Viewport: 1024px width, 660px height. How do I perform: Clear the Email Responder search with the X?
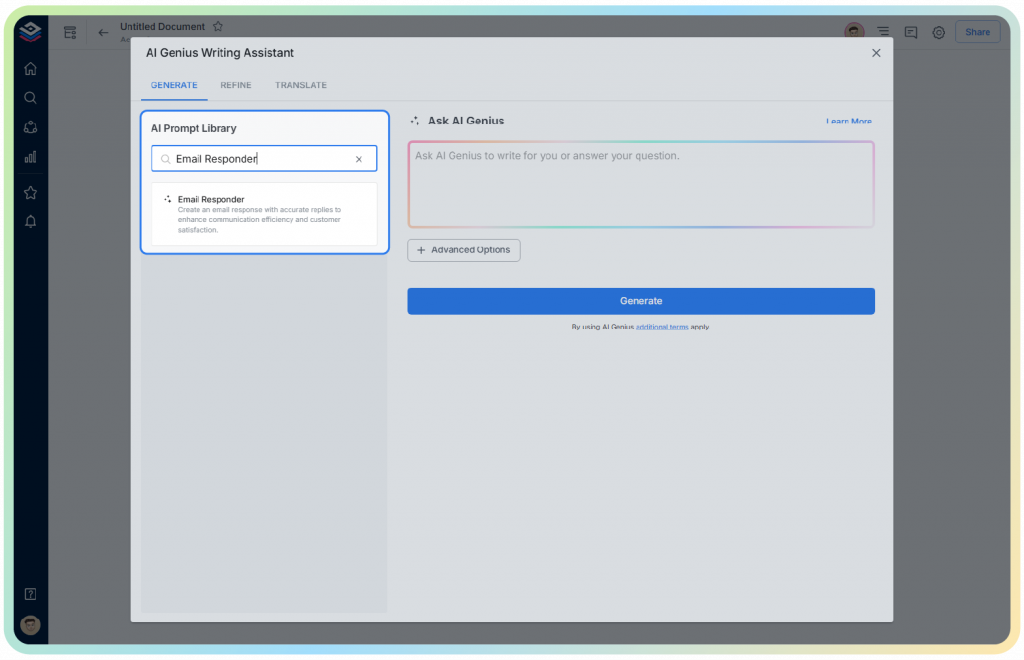(x=359, y=158)
